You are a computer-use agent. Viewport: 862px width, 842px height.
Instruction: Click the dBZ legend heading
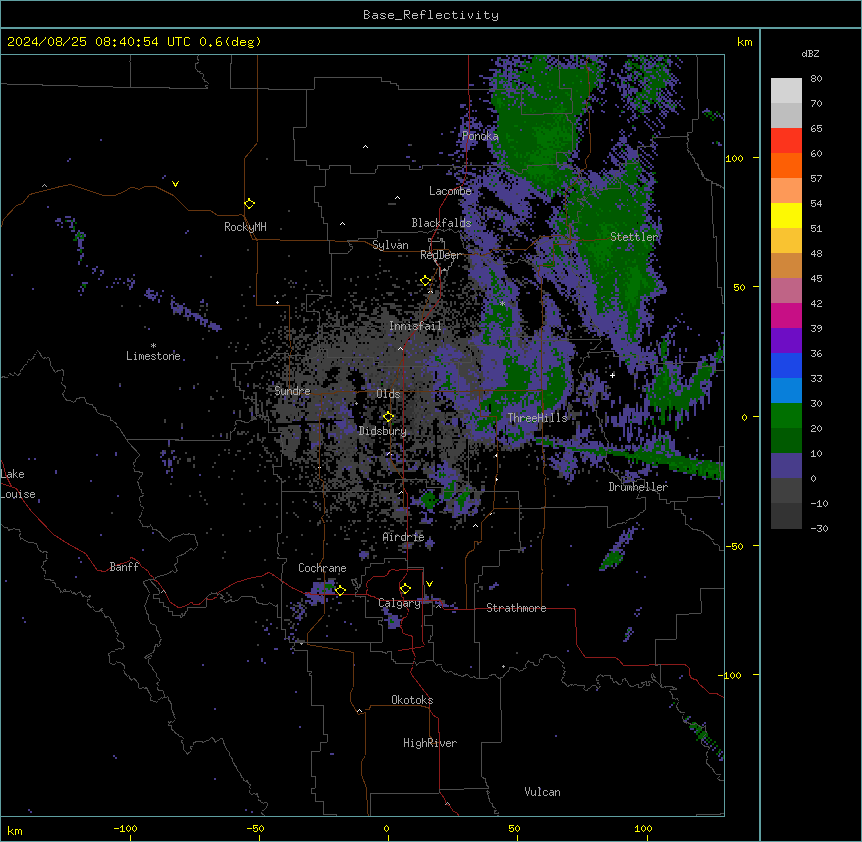point(810,54)
